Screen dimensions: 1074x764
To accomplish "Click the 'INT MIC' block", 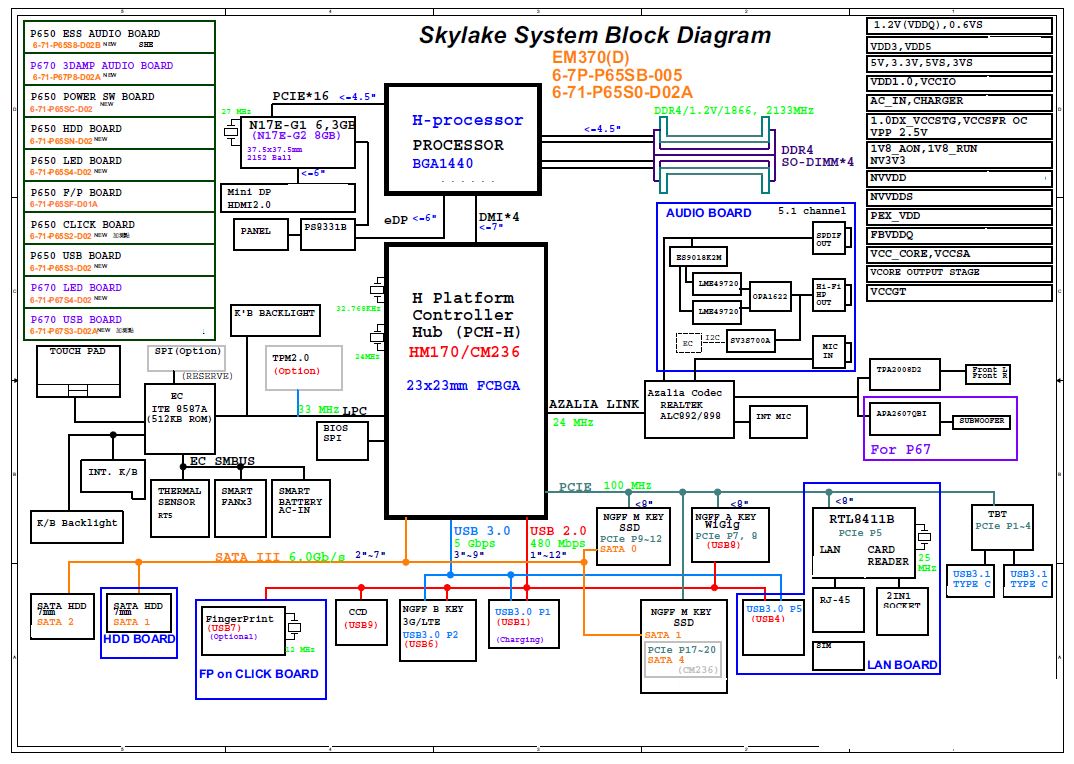I will [778, 422].
